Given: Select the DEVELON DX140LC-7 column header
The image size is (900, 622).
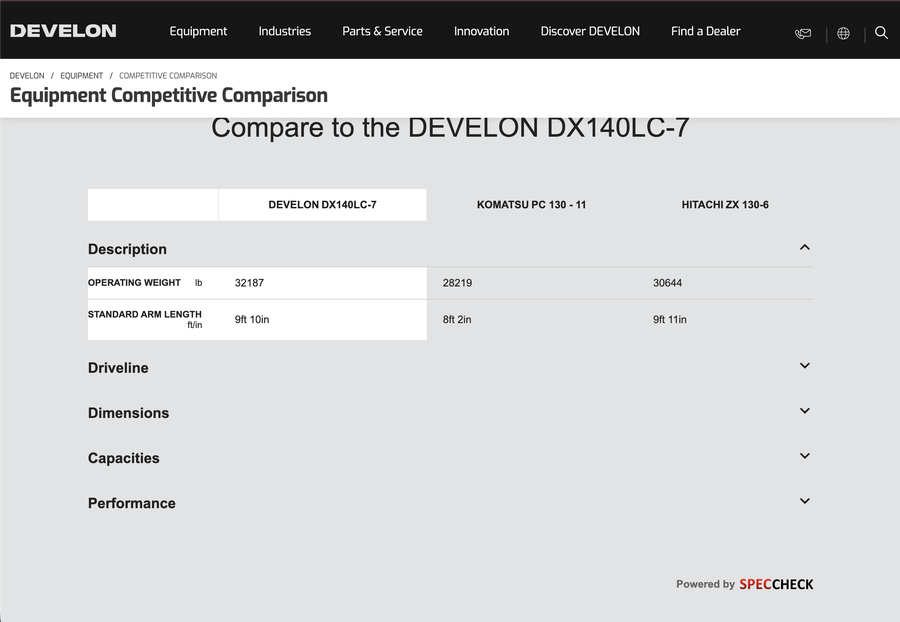Looking at the screenshot, I should point(323,205).
